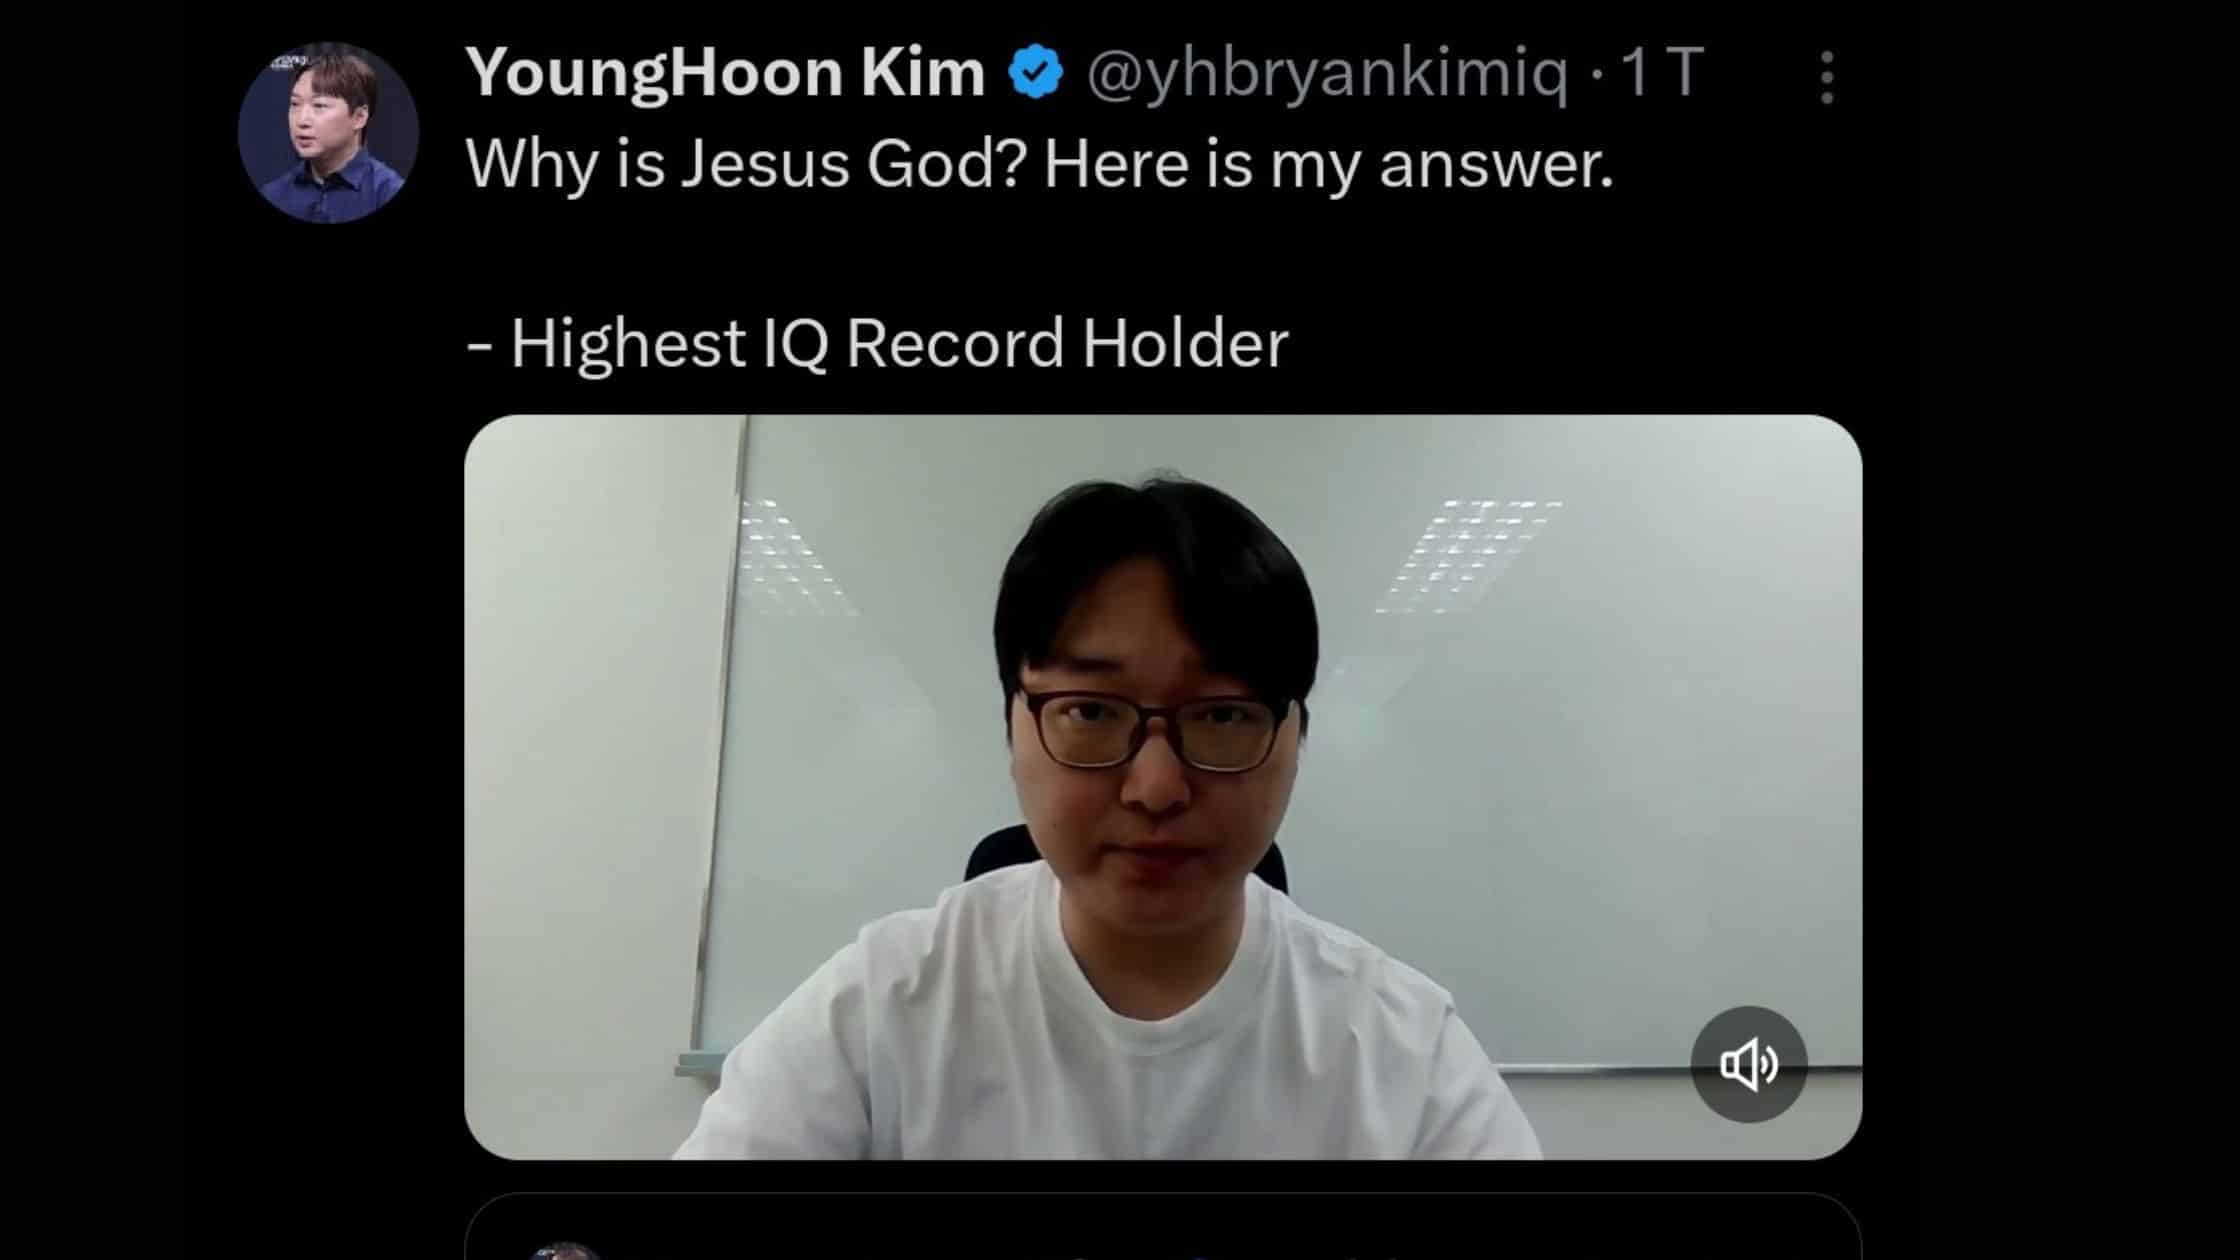Click the "1 T" post timestamp
This screenshot has height=1260, width=2240.
(x=1661, y=72)
